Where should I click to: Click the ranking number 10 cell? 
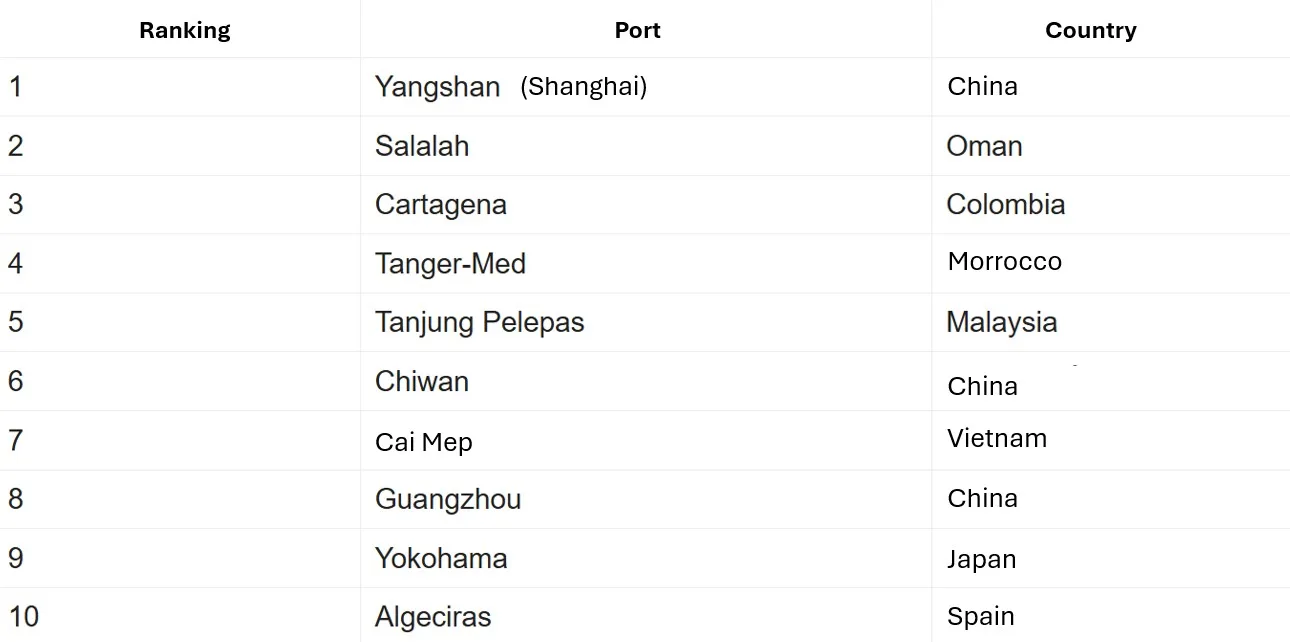tap(24, 616)
